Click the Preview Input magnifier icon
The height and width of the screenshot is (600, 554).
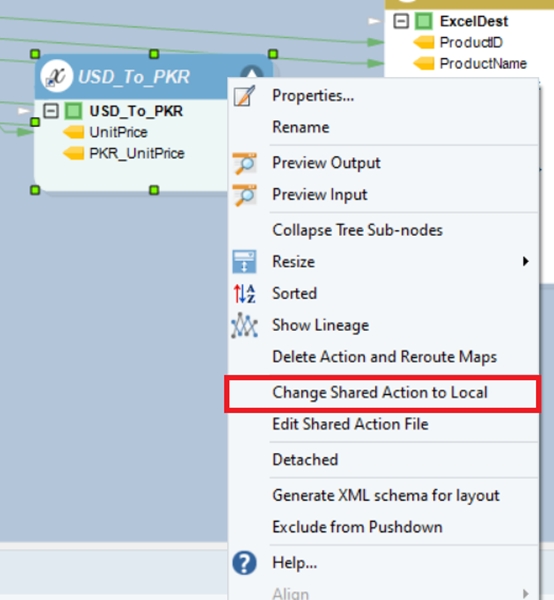(x=244, y=195)
